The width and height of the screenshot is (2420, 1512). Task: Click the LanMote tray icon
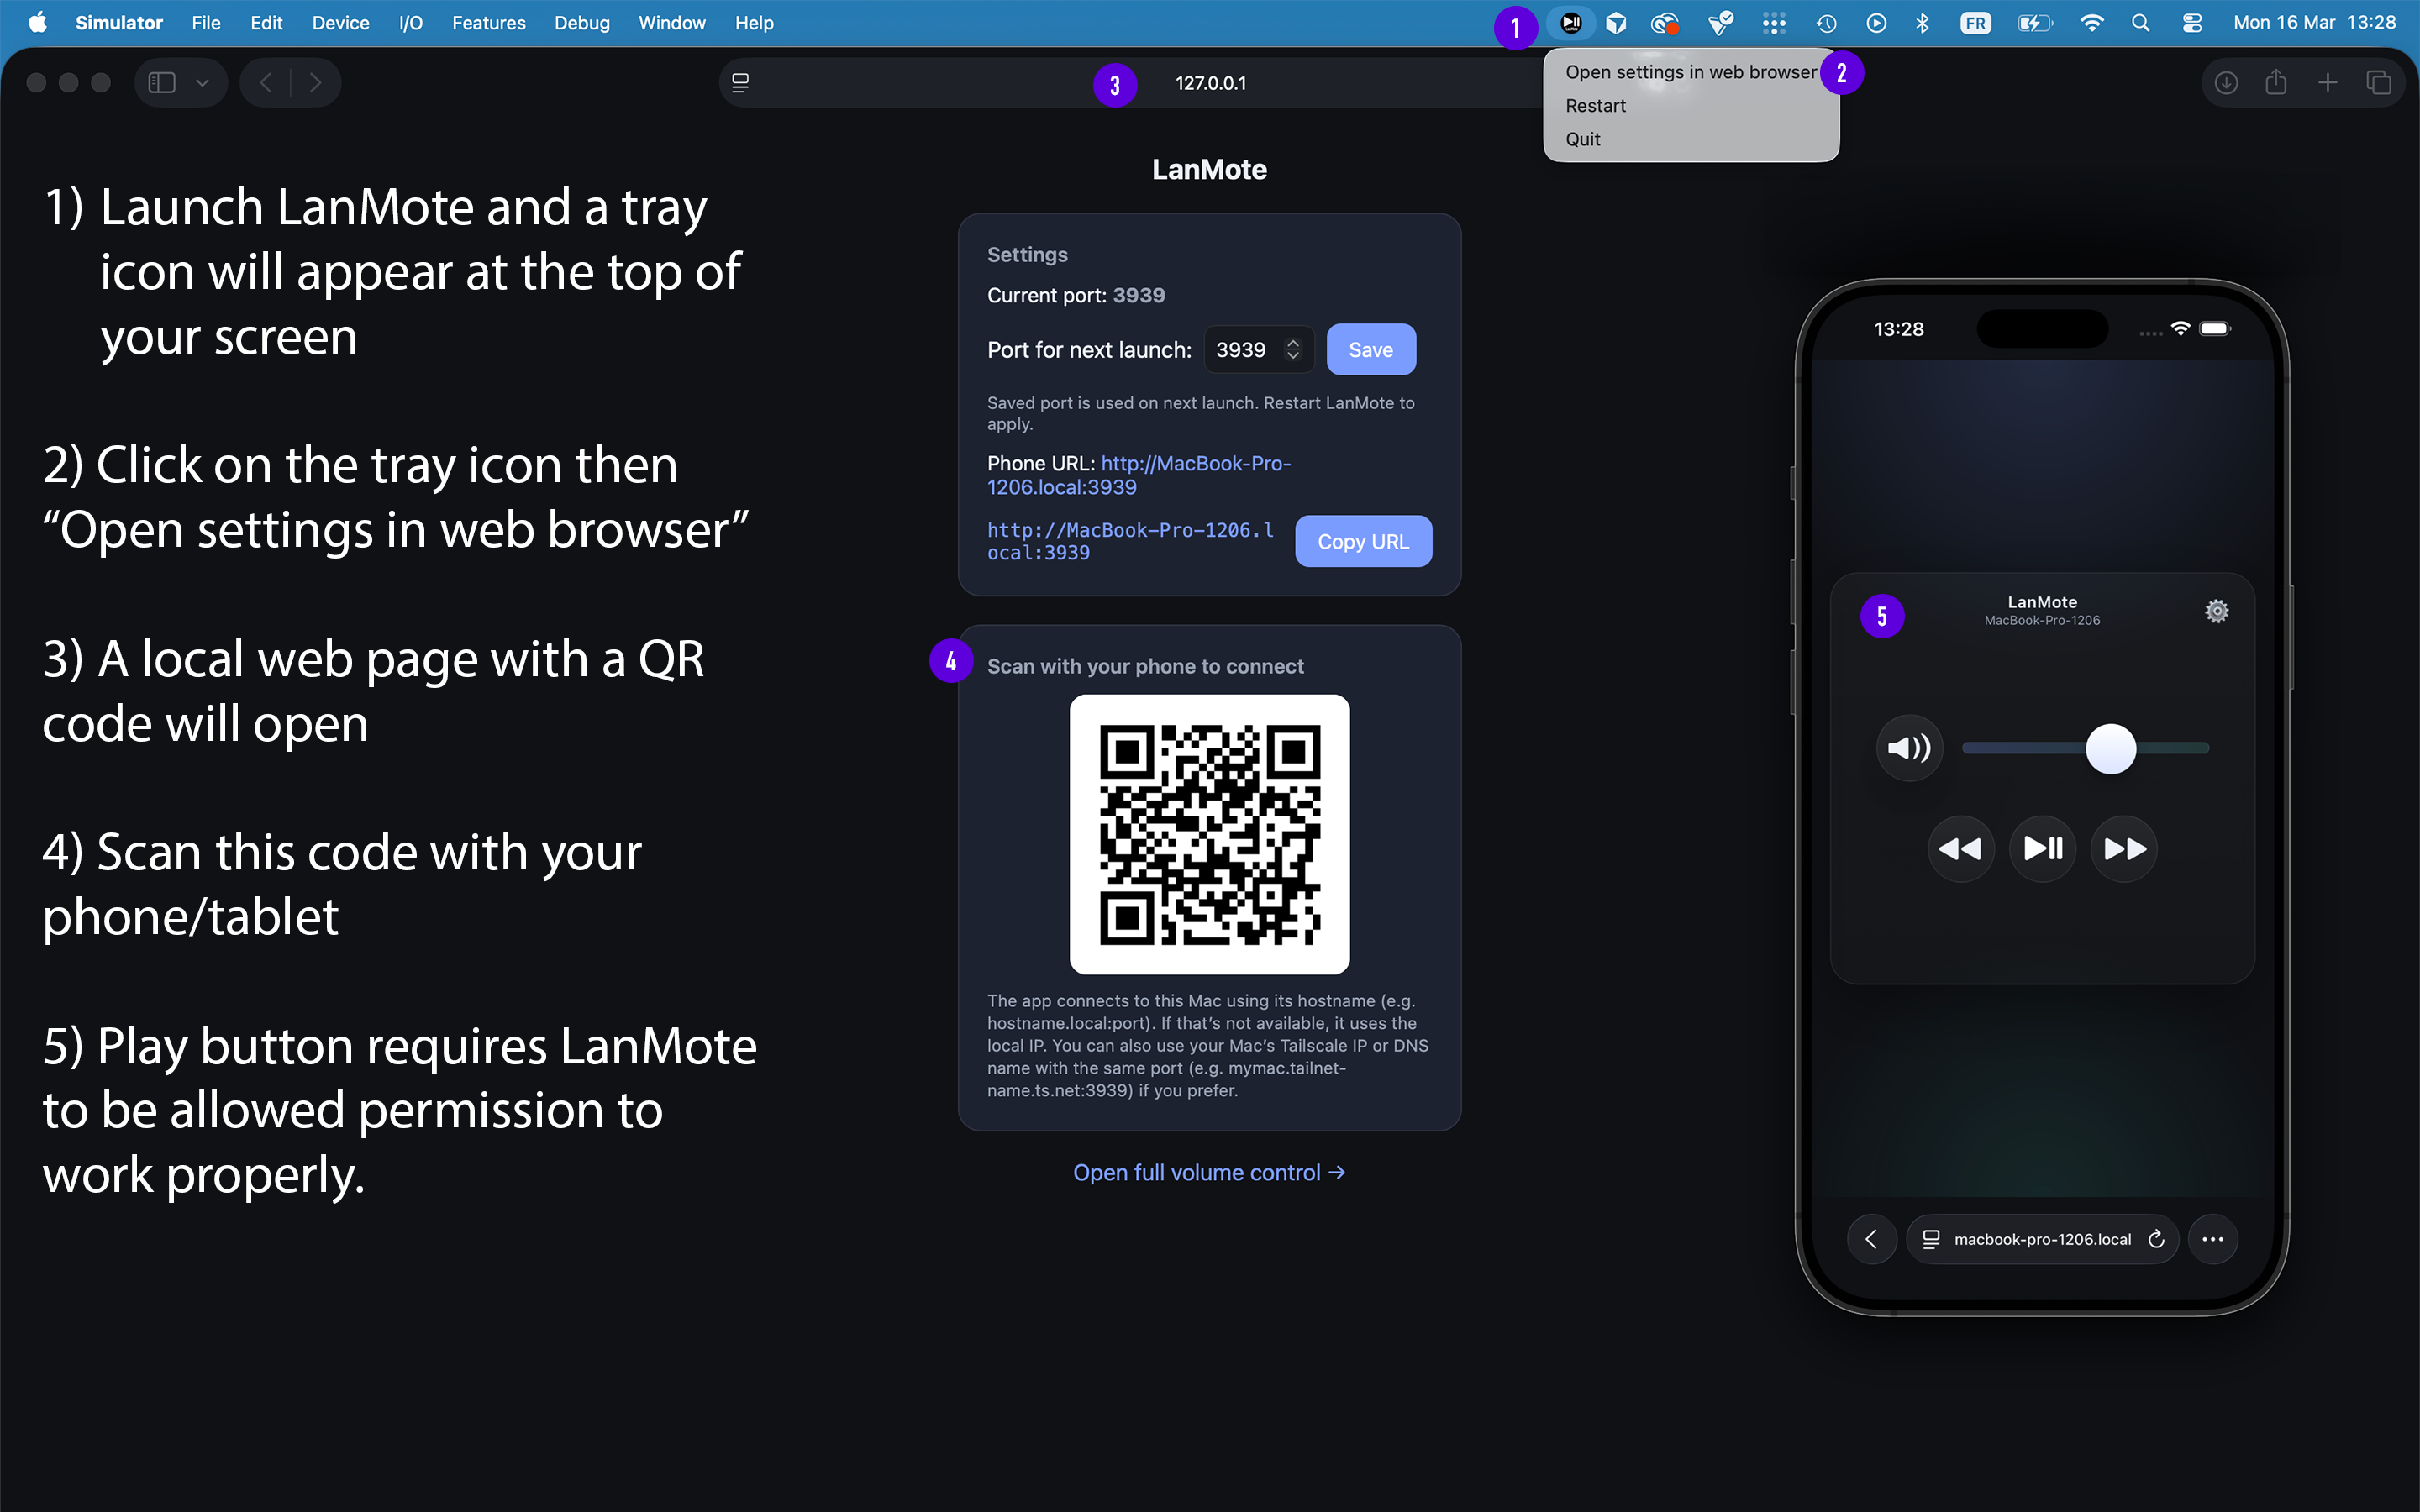click(x=1570, y=22)
